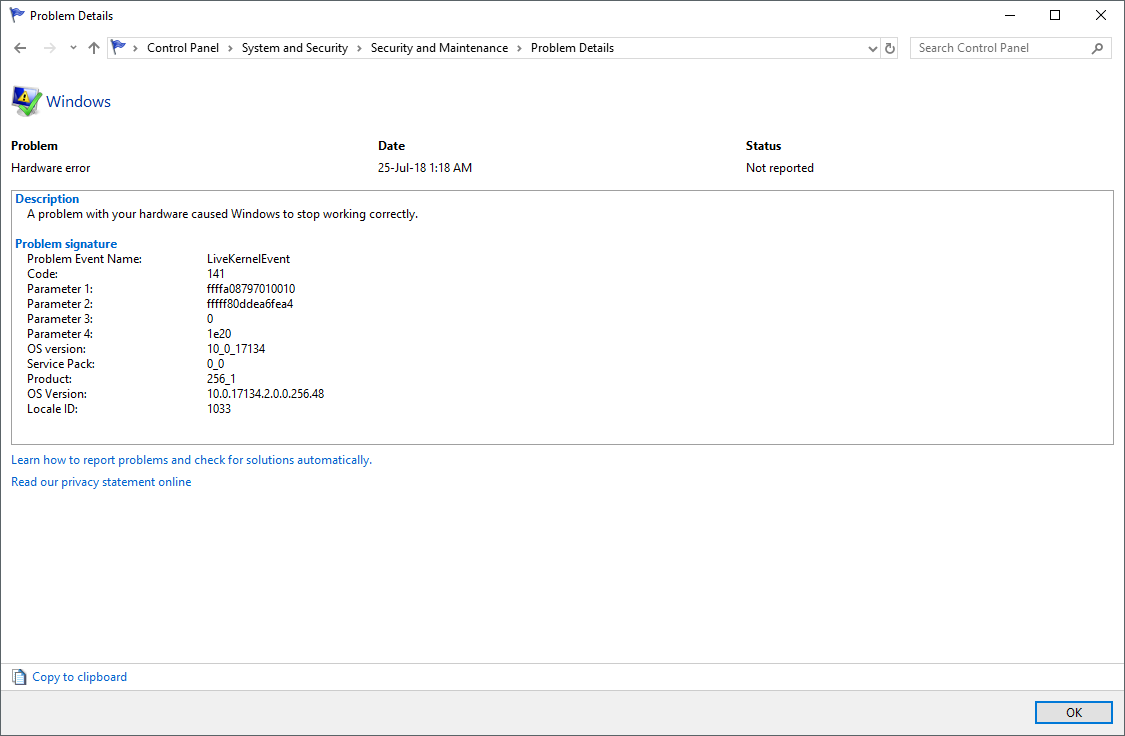1125x736 pixels.
Task: Close the Problem Details window
Action: 1101,15
